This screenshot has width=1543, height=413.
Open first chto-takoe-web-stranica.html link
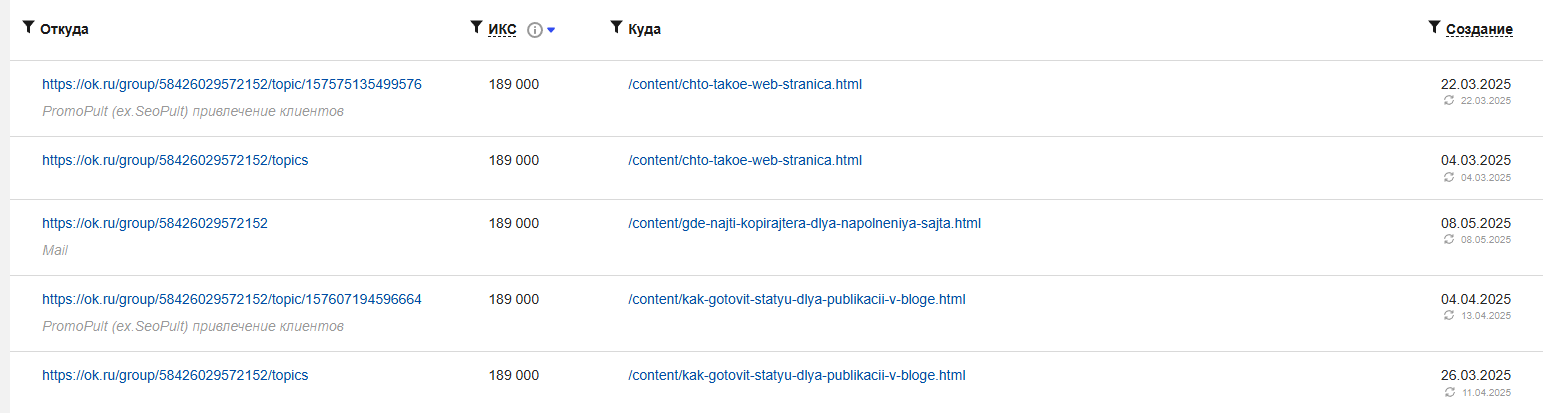click(745, 84)
